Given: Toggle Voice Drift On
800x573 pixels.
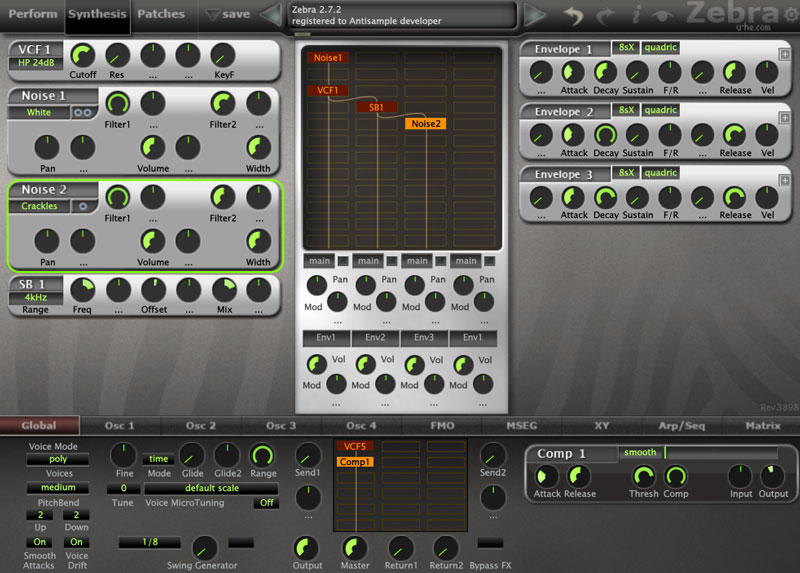Looking at the screenshot, I should 77,542.
